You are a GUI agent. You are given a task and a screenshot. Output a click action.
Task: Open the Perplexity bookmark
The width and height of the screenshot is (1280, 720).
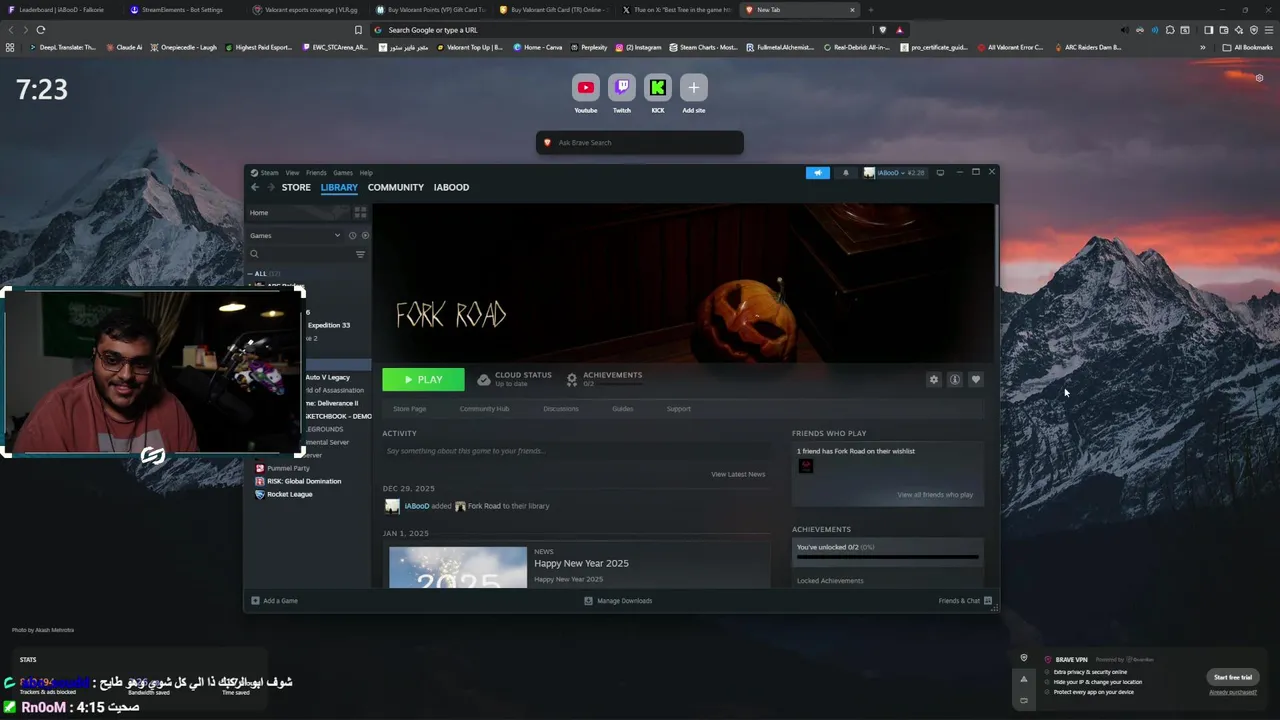coord(588,47)
